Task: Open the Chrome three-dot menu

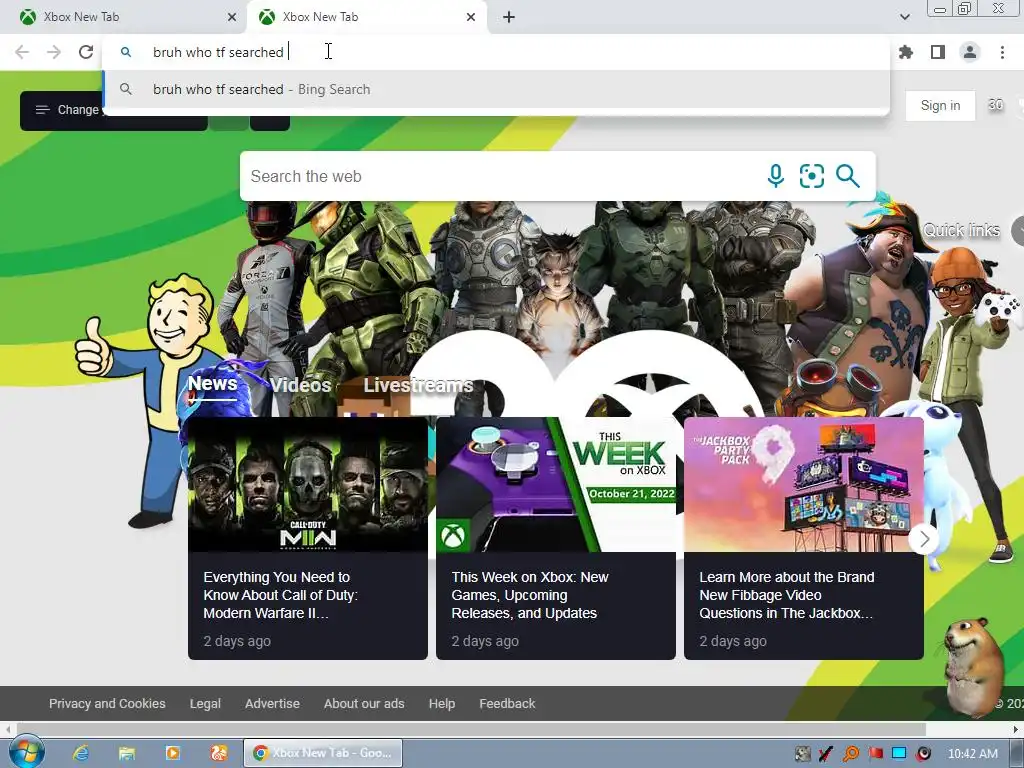Action: coord(1002,52)
